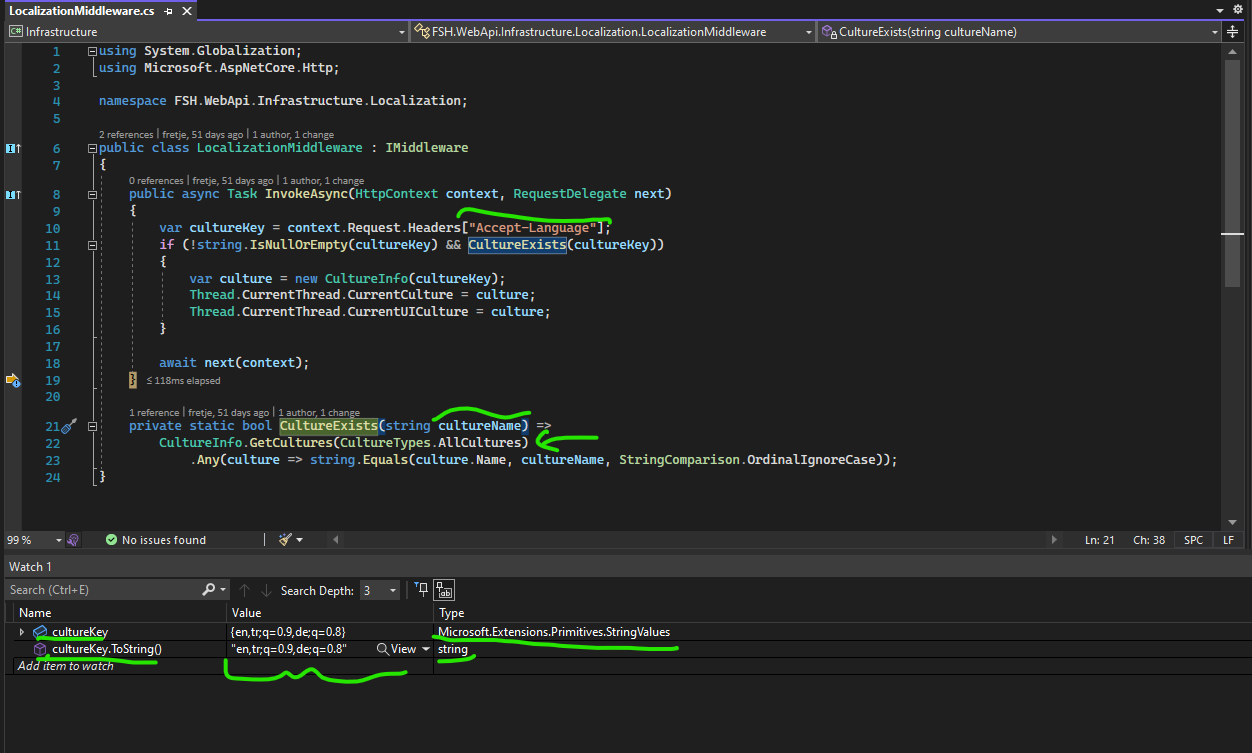Open the screwdriver quick actions on line 21

[69, 427]
